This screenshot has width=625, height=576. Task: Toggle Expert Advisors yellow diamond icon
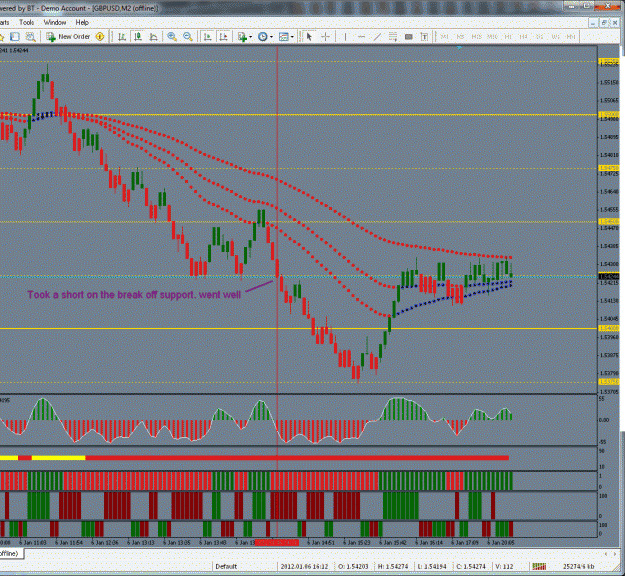point(100,37)
